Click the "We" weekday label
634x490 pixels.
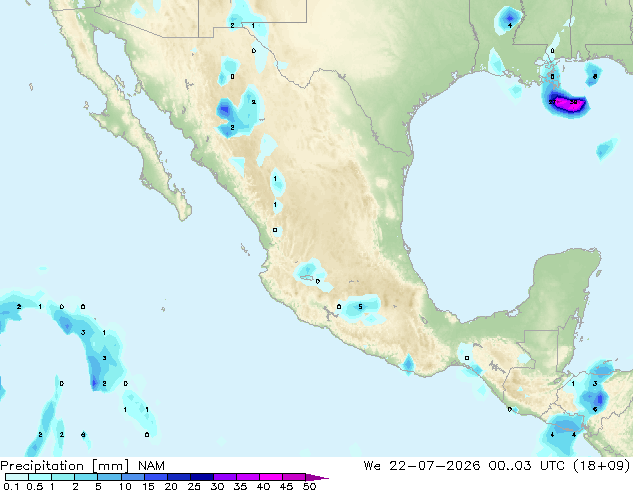point(372,466)
